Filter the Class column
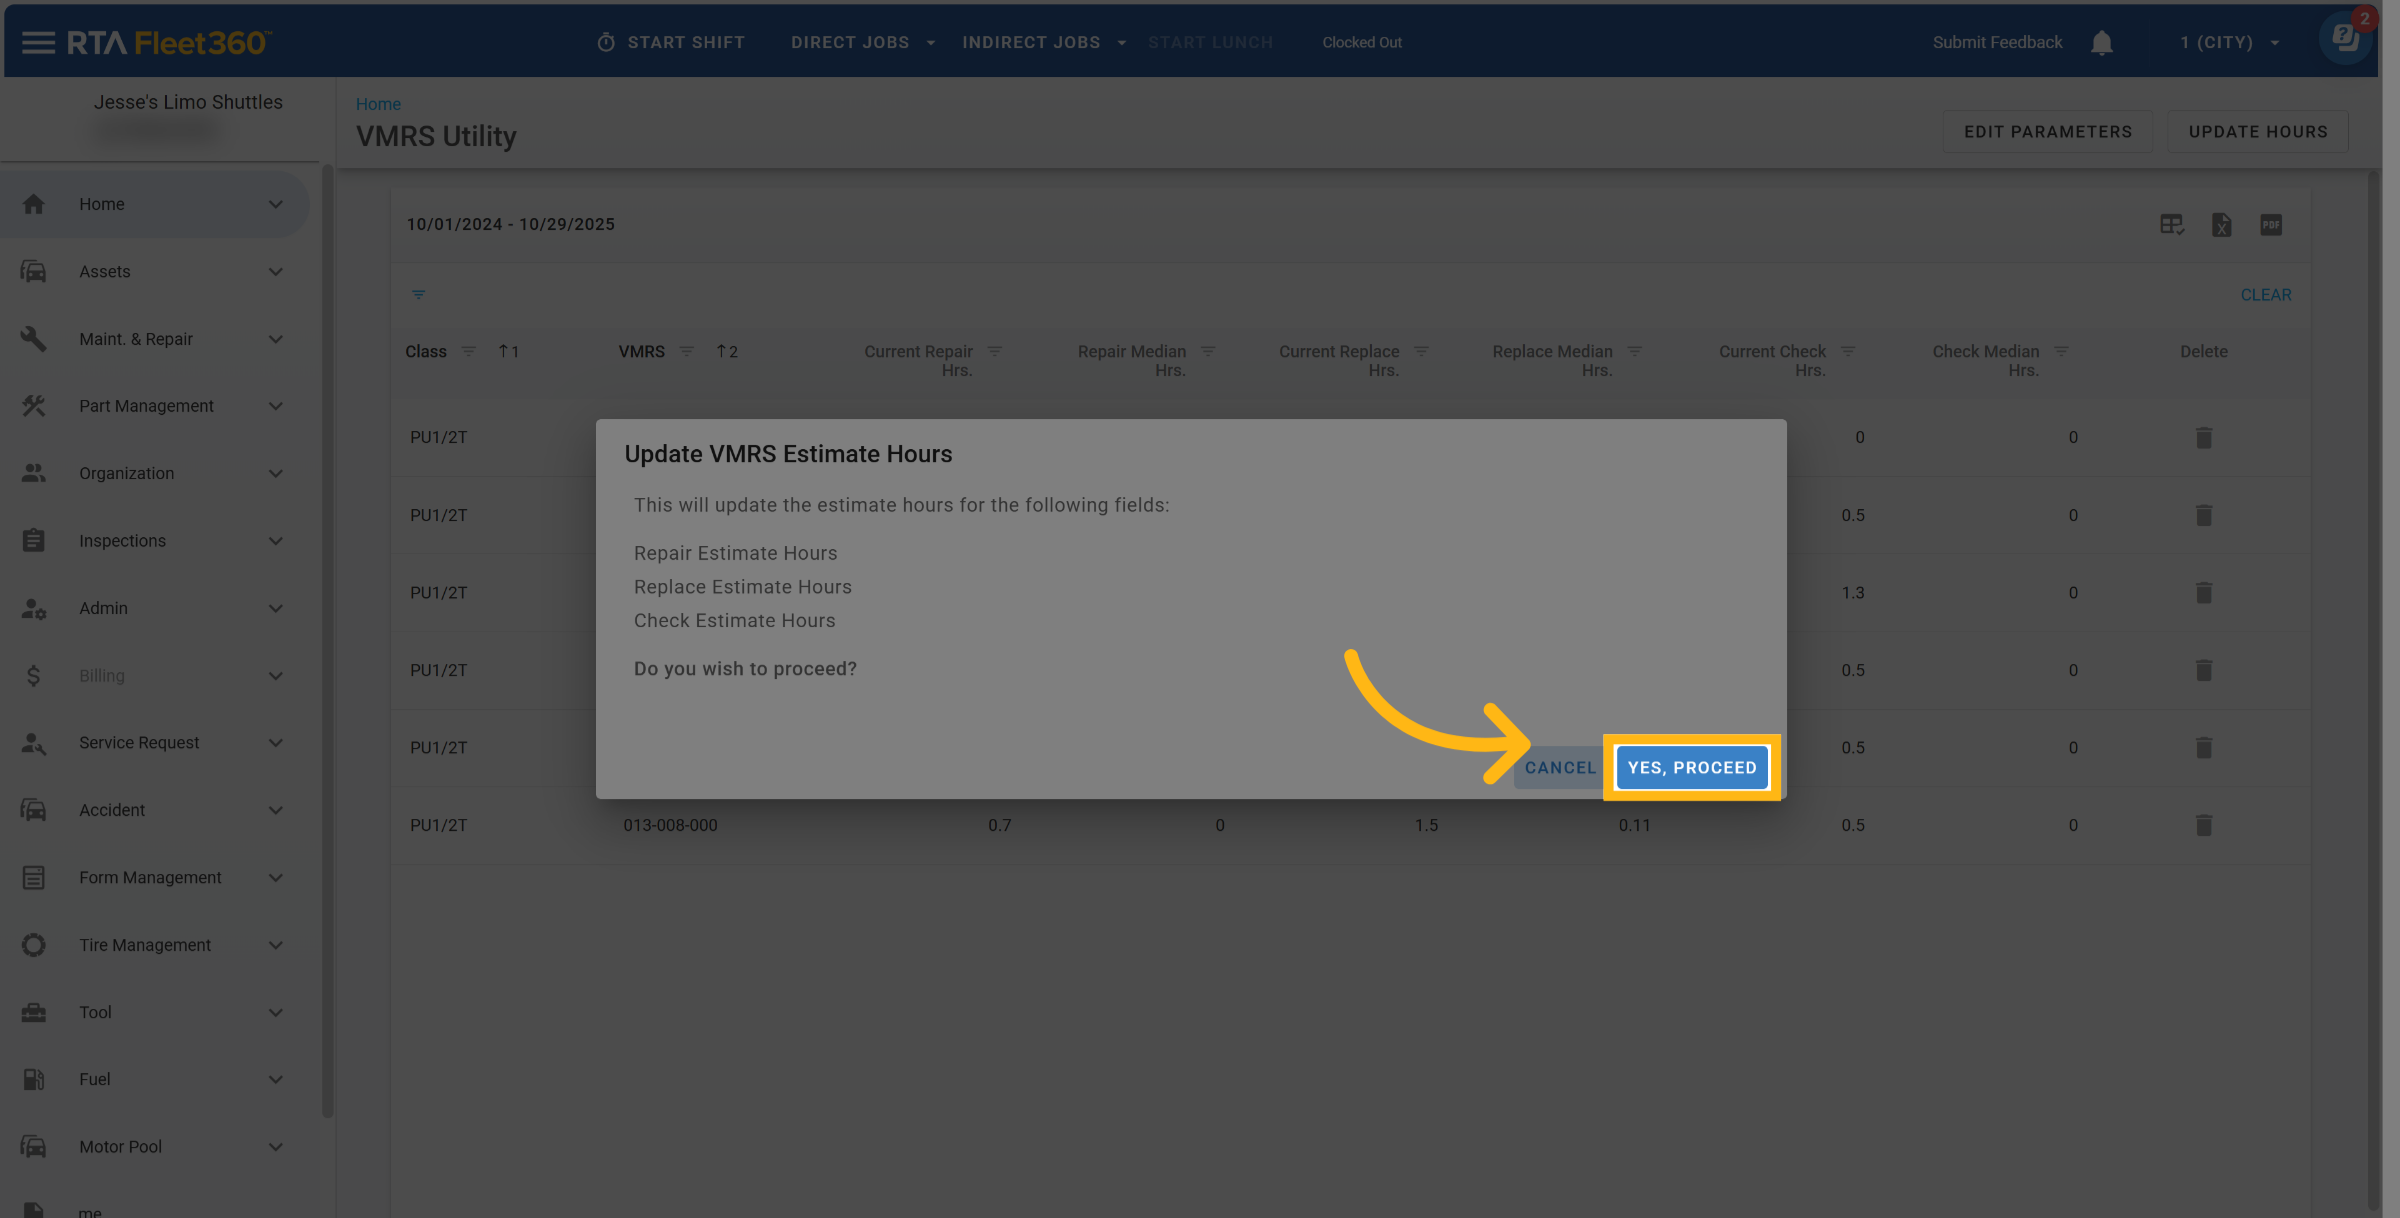Image resolution: width=2400 pixels, height=1218 pixels. coord(468,352)
